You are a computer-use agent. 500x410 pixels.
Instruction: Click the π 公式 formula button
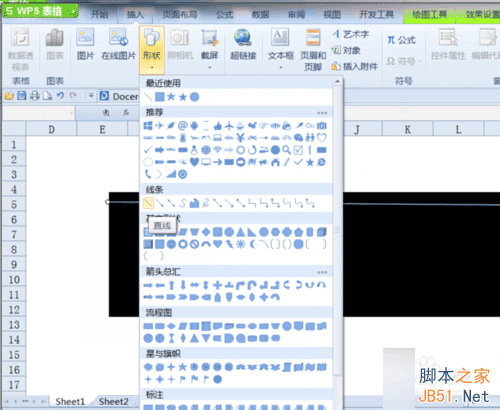[401, 40]
